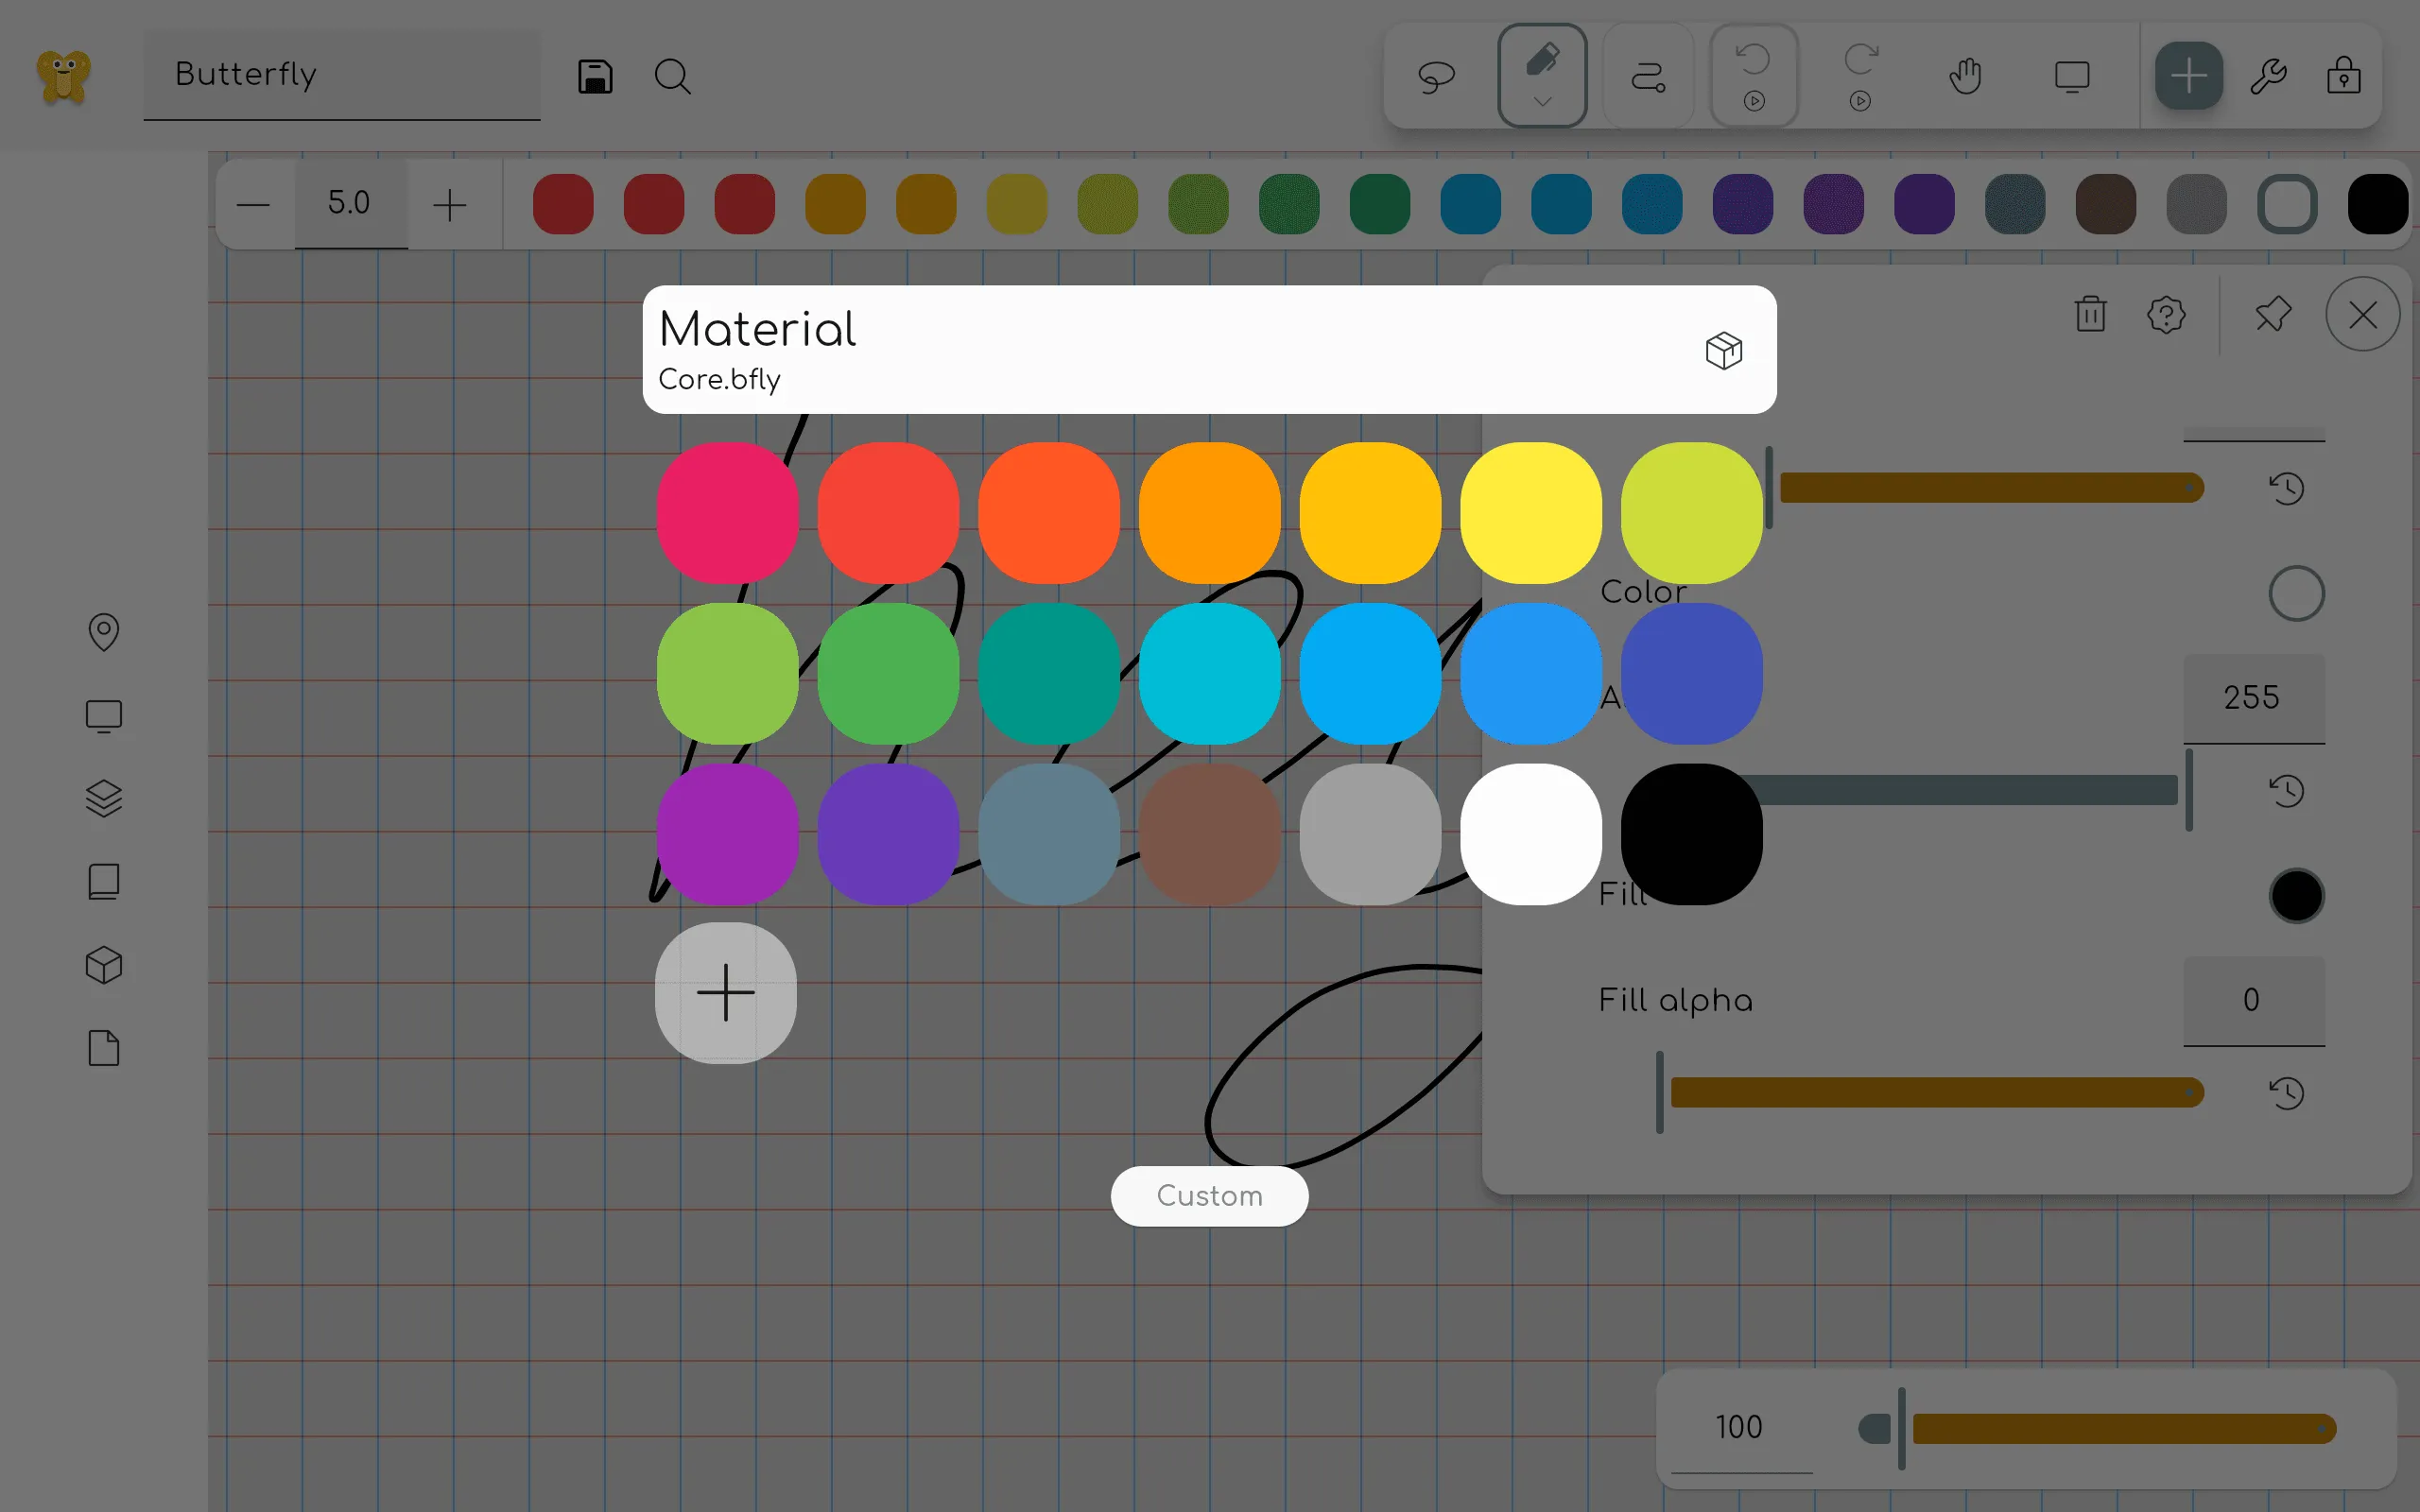Select the lasso selection tool
This screenshot has height=1512, width=2420.
click(1437, 75)
